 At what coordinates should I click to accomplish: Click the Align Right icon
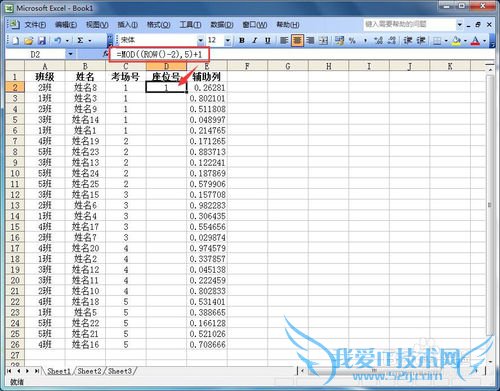tap(310, 41)
